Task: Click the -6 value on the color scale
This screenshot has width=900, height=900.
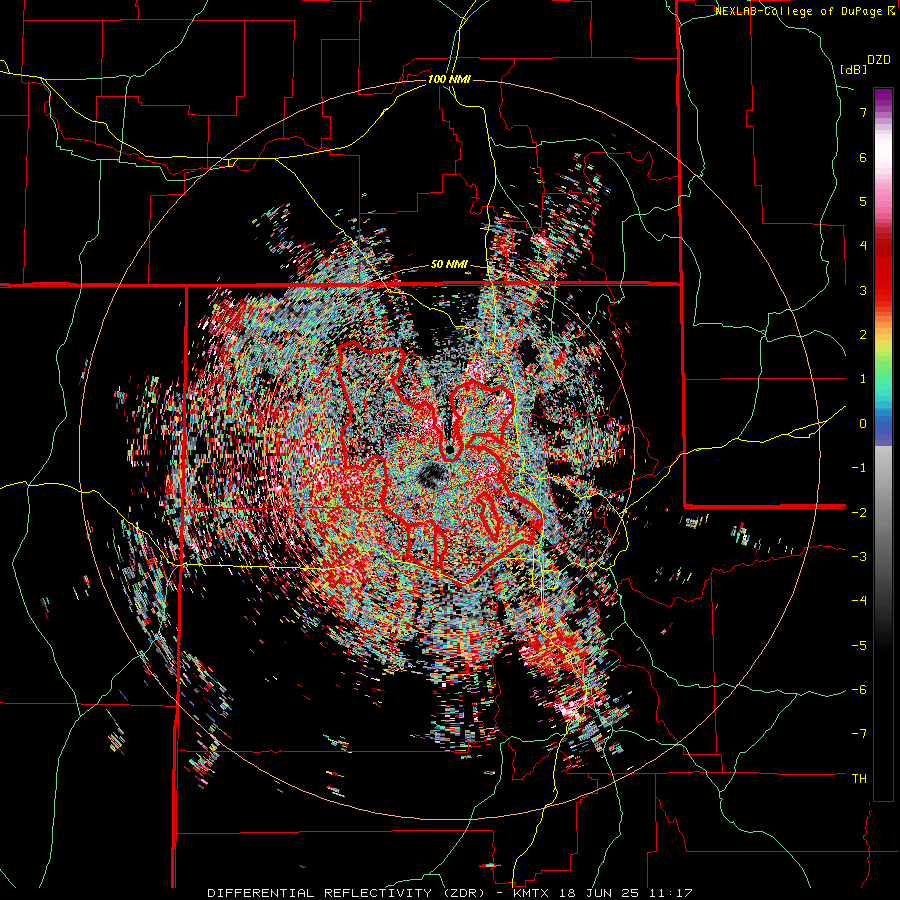Action: 859,690
